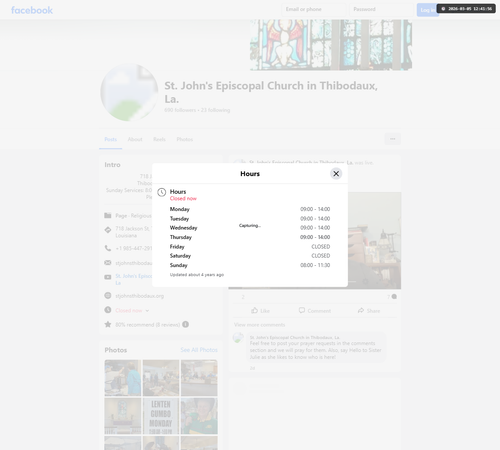Open the three-dots more options button
The width and height of the screenshot is (500, 450).
click(x=393, y=139)
